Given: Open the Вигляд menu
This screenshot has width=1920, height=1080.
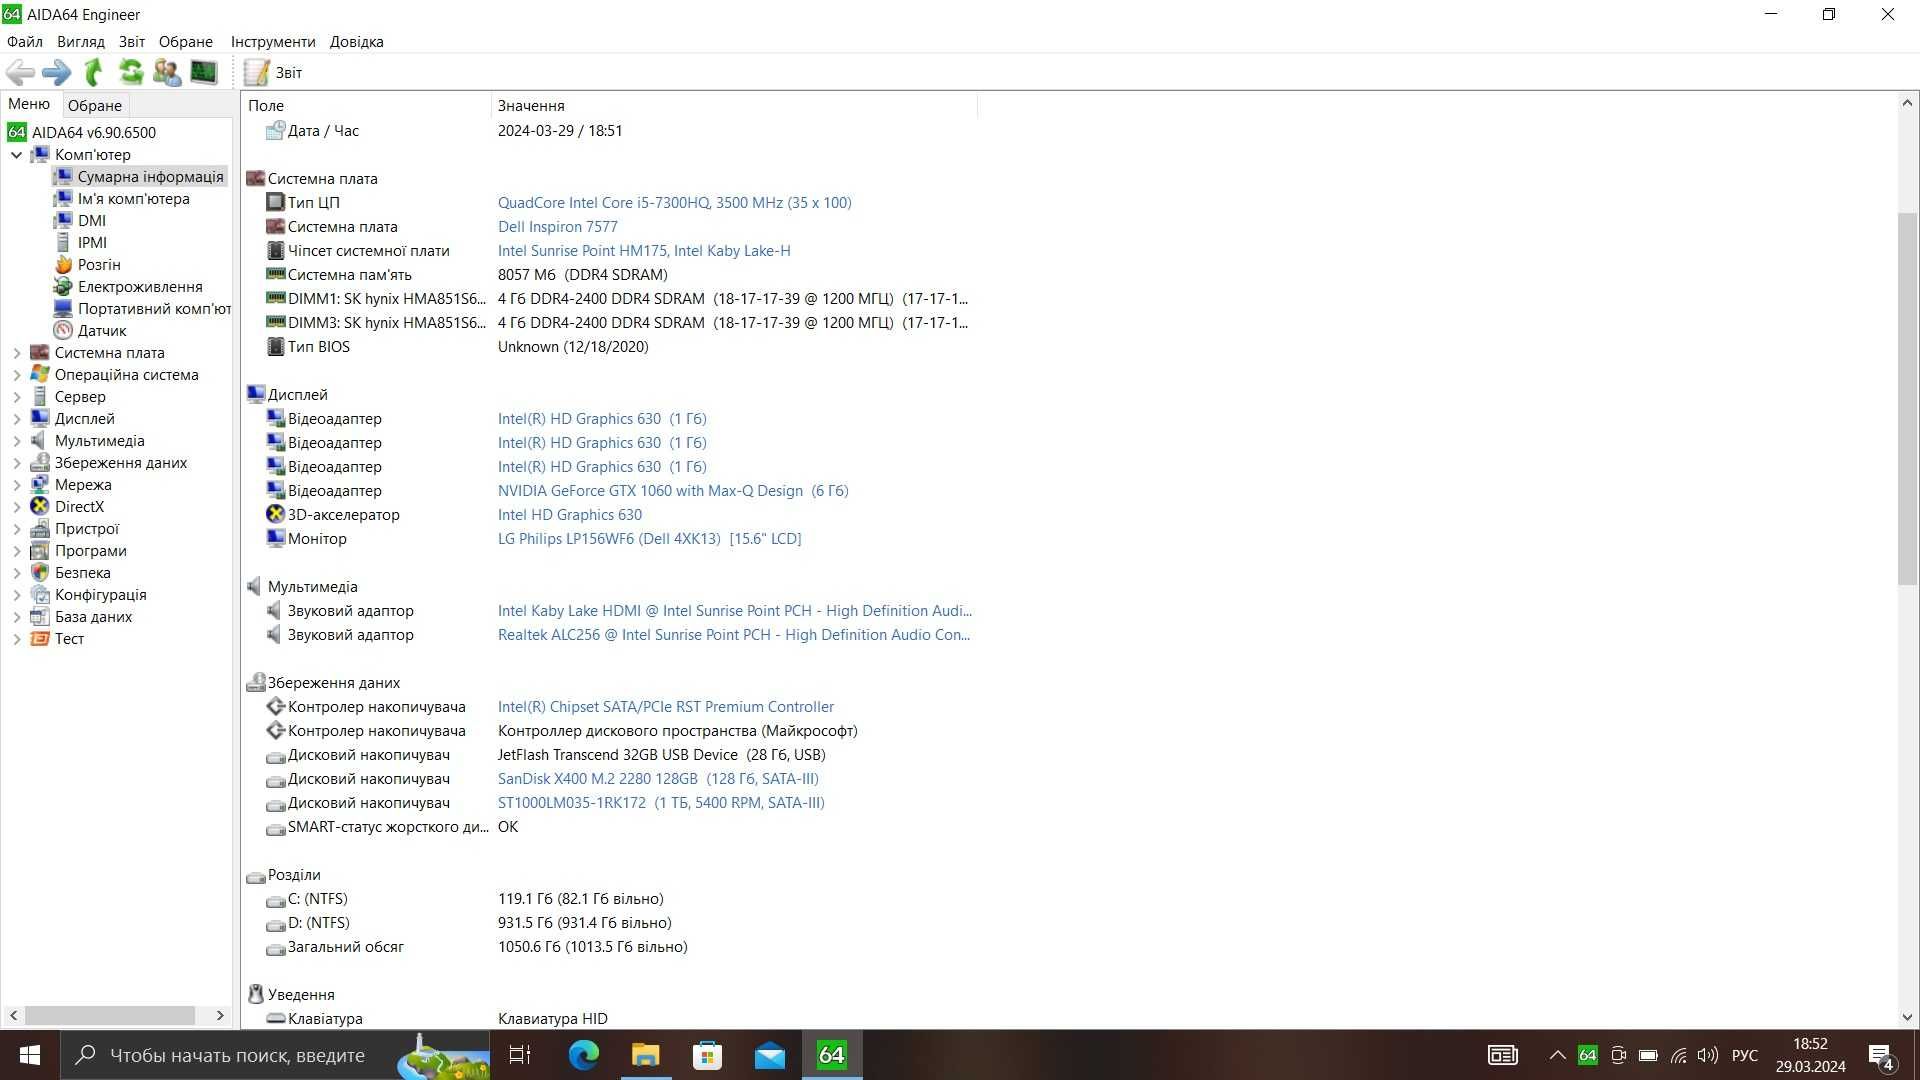Looking at the screenshot, I should coord(81,42).
